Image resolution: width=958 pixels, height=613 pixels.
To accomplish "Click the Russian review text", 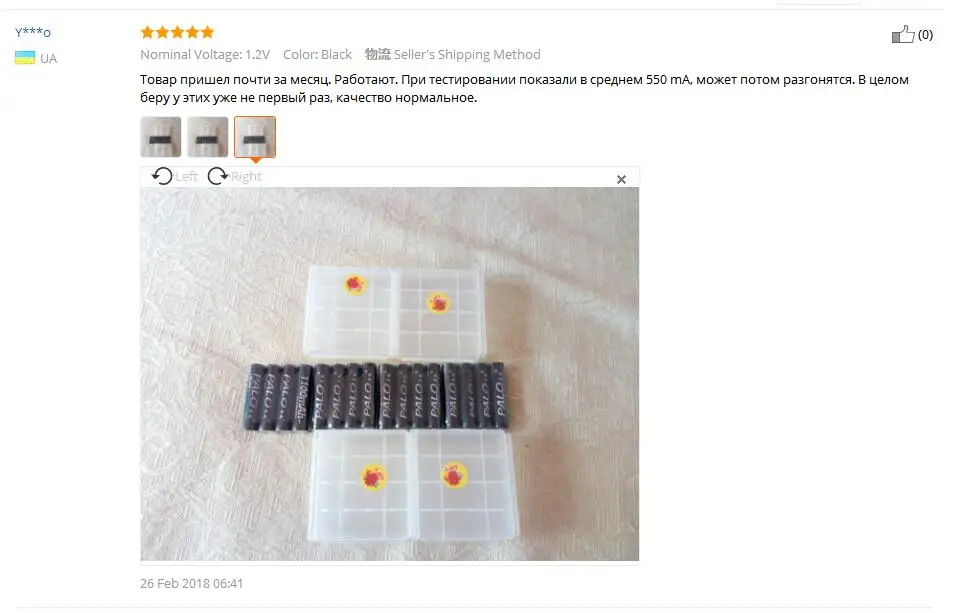I will tap(524, 89).
